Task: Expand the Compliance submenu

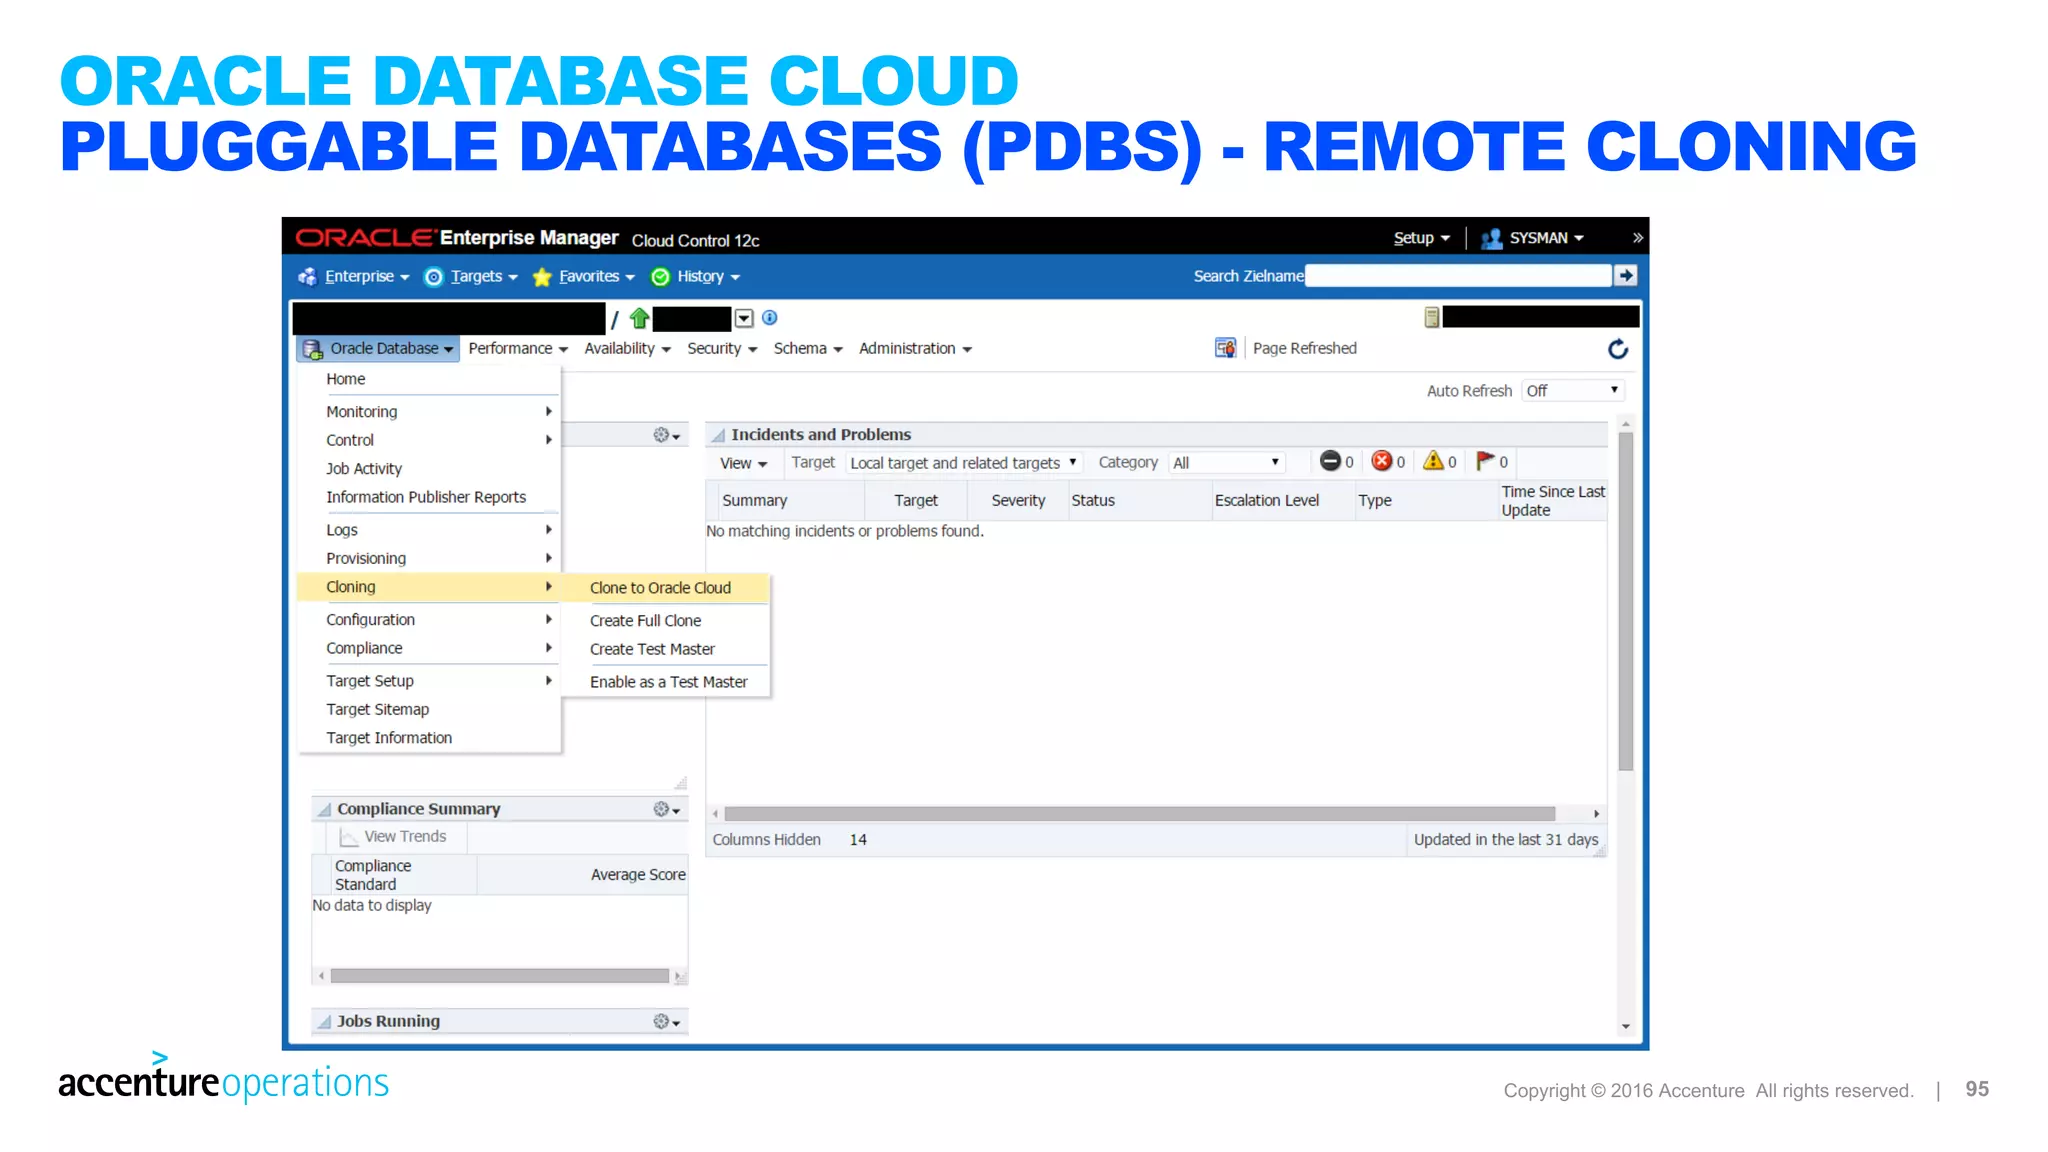Action: click(x=429, y=648)
